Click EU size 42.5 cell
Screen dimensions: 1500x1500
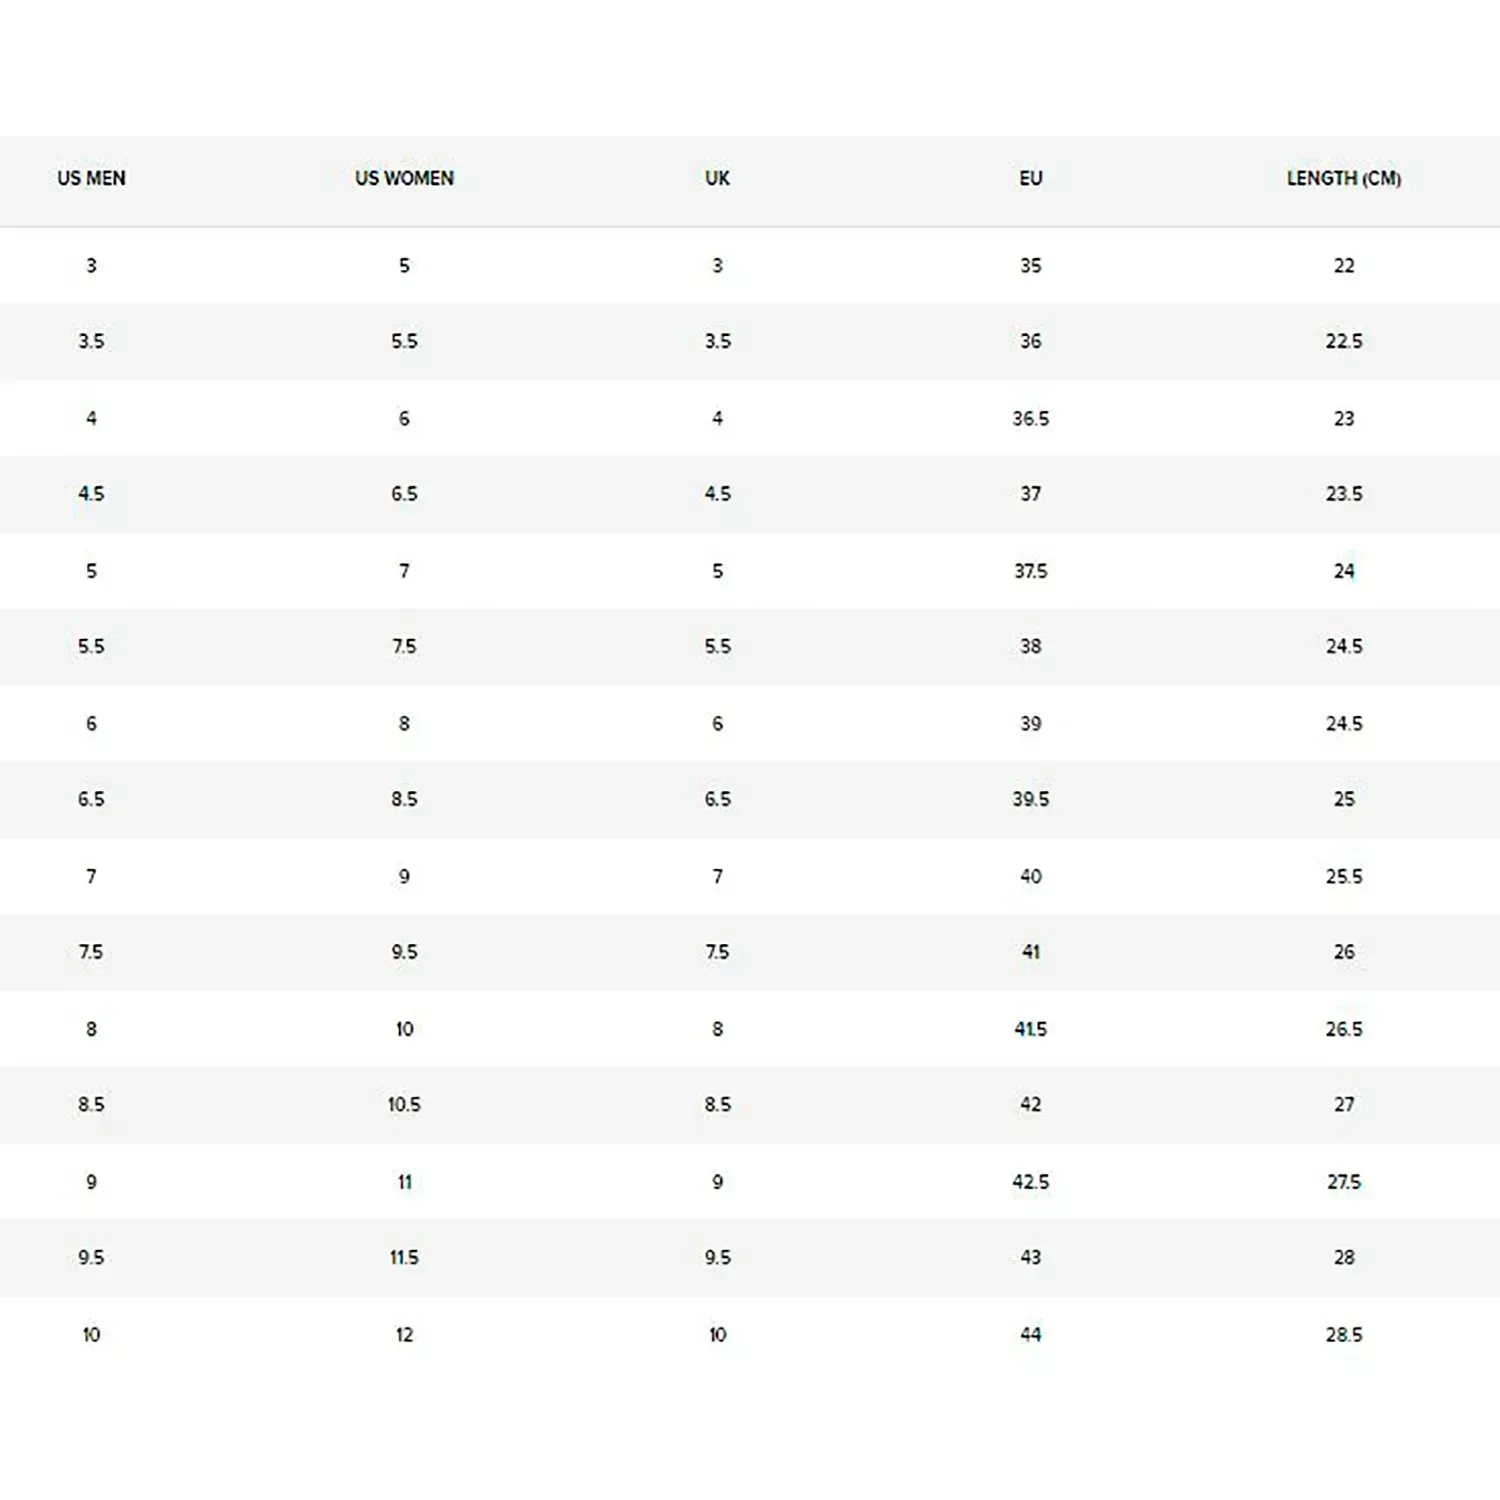(x=1031, y=1182)
